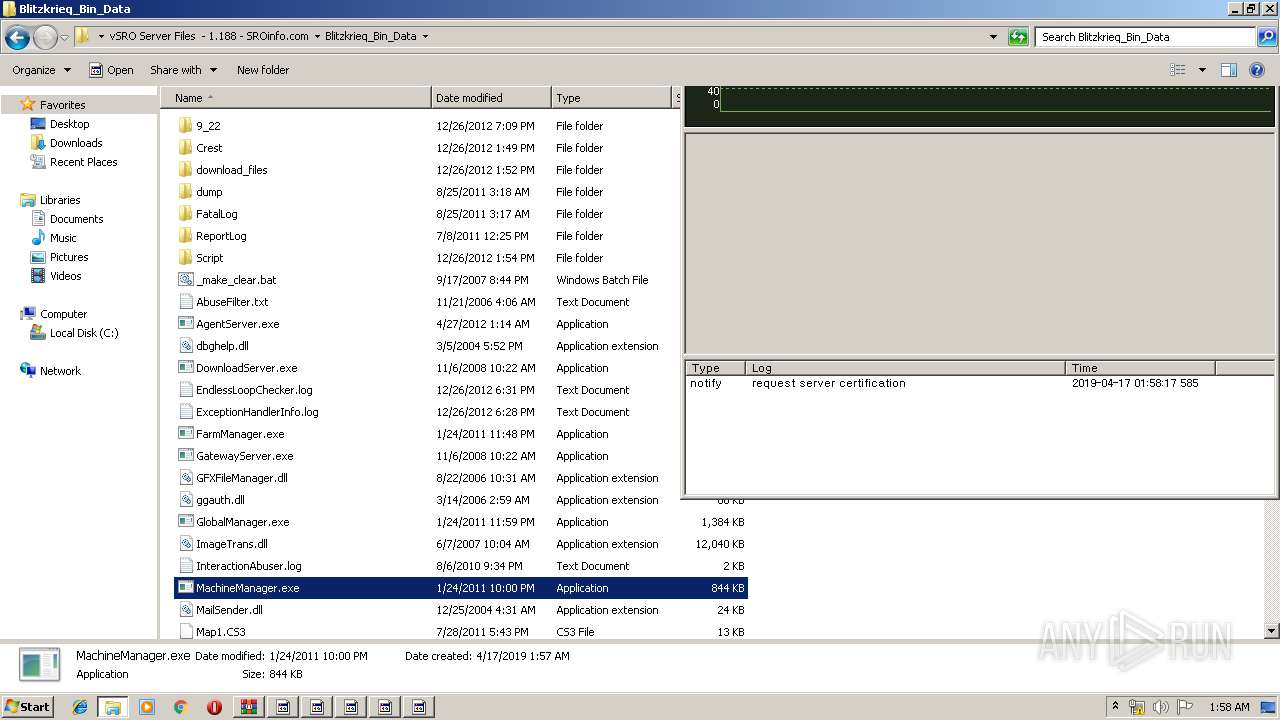Sort files by Date modified column
Image resolution: width=1280 pixels, height=720 pixels.
coord(491,98)
